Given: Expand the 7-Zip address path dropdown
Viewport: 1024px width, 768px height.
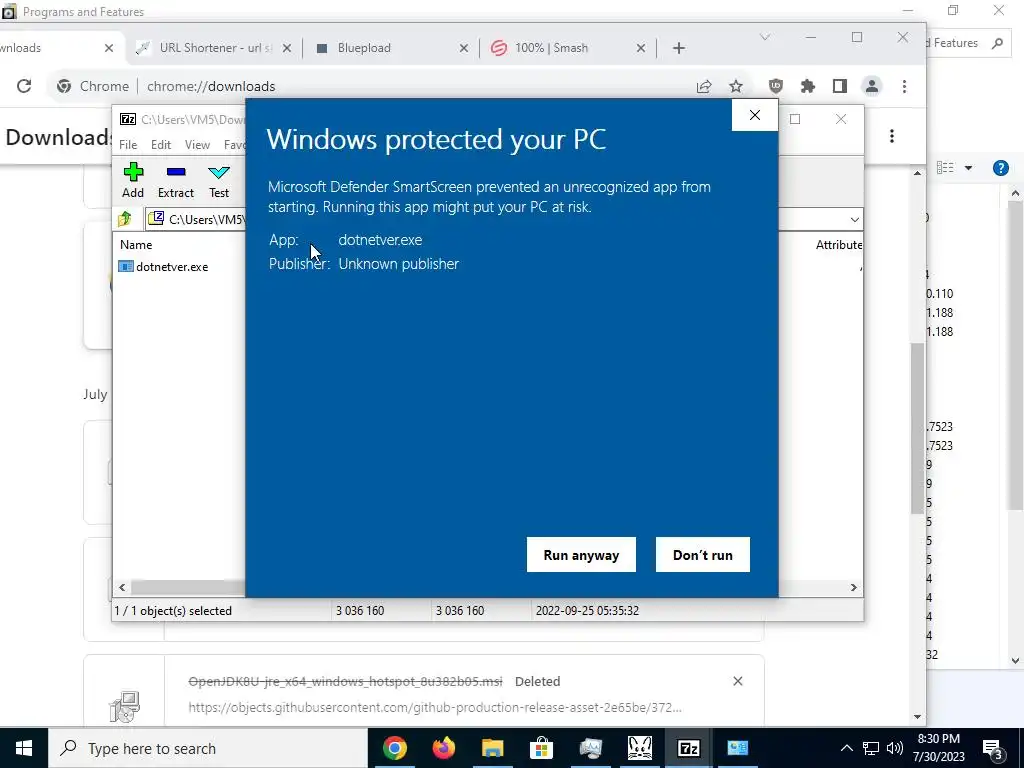Looking at the screenshot, I should pos(854,219).
